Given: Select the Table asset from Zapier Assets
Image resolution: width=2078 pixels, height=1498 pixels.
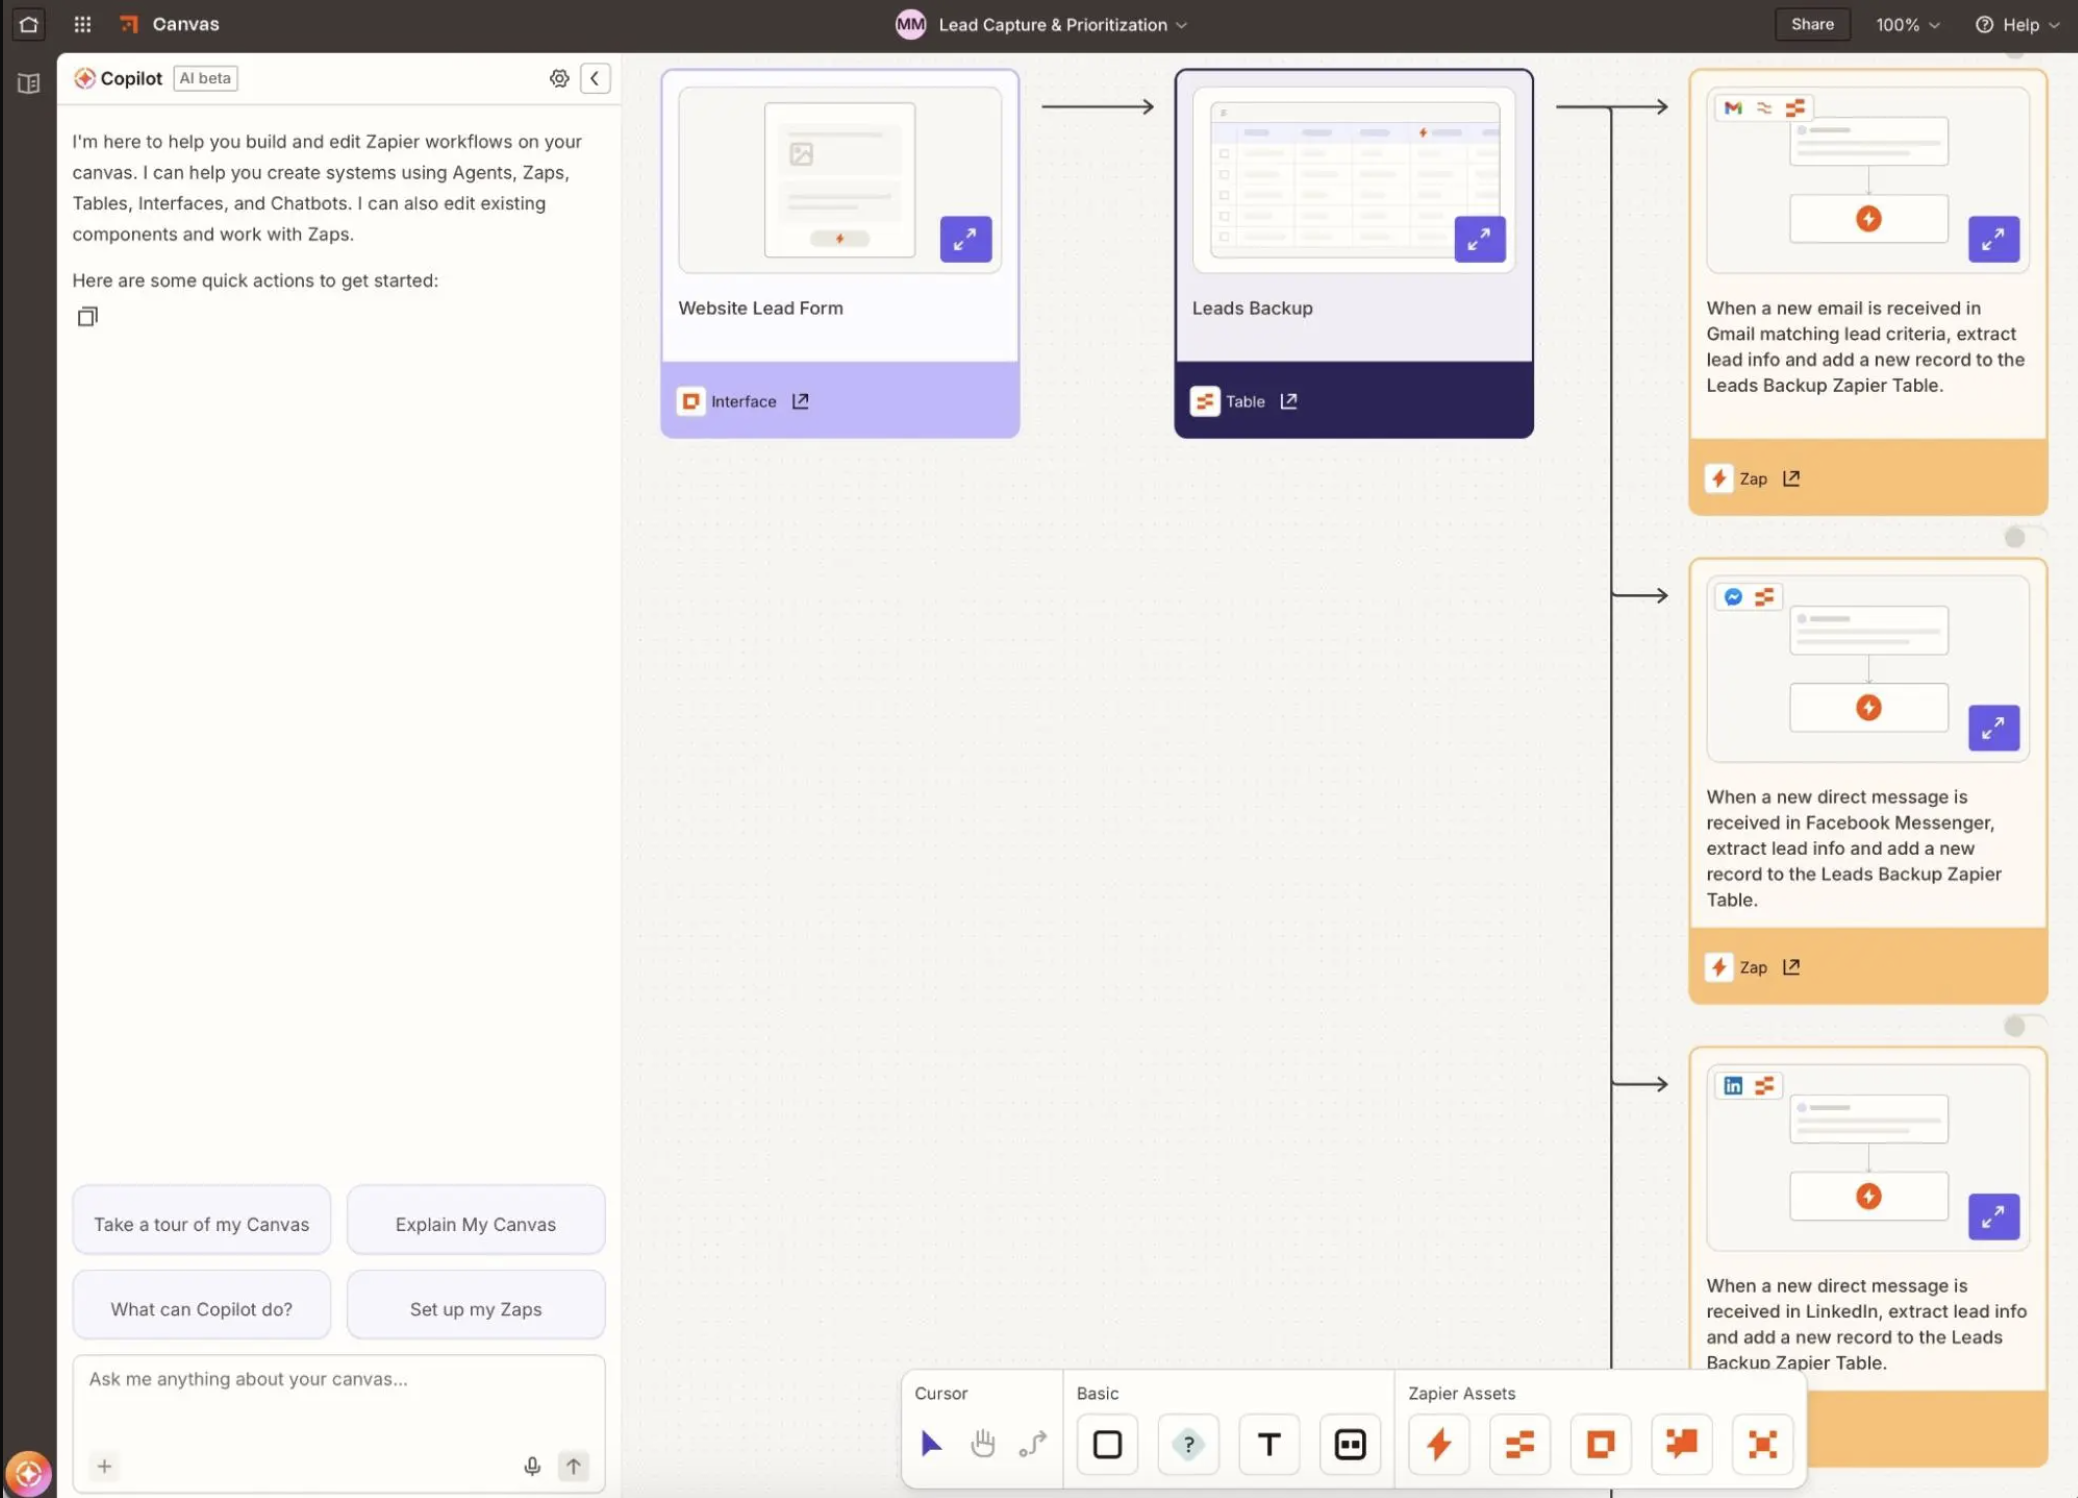Looking at the screenshot, I should click(x=1518, y=1444).
